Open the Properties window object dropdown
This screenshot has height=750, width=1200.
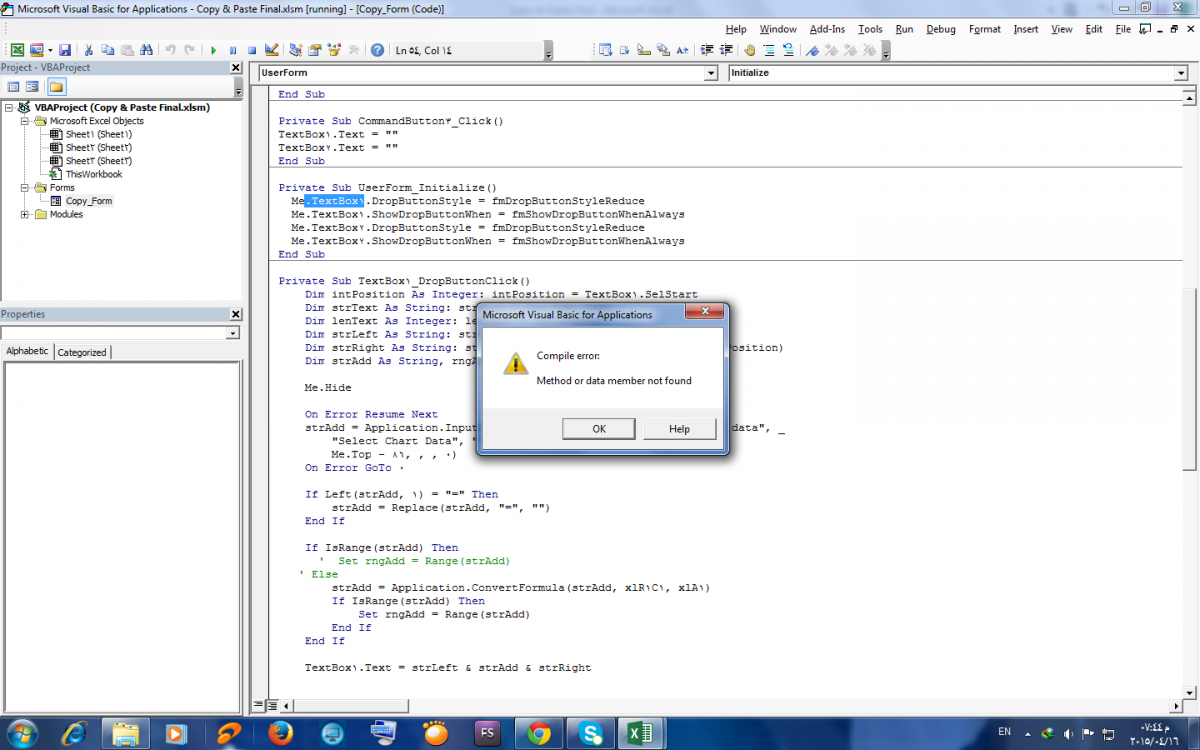click(233, 333)
